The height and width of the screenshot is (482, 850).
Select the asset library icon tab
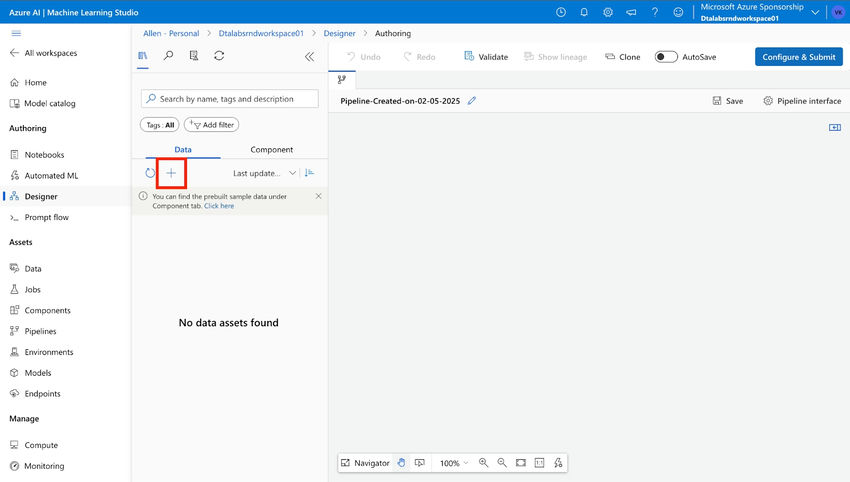click(143, 56)
